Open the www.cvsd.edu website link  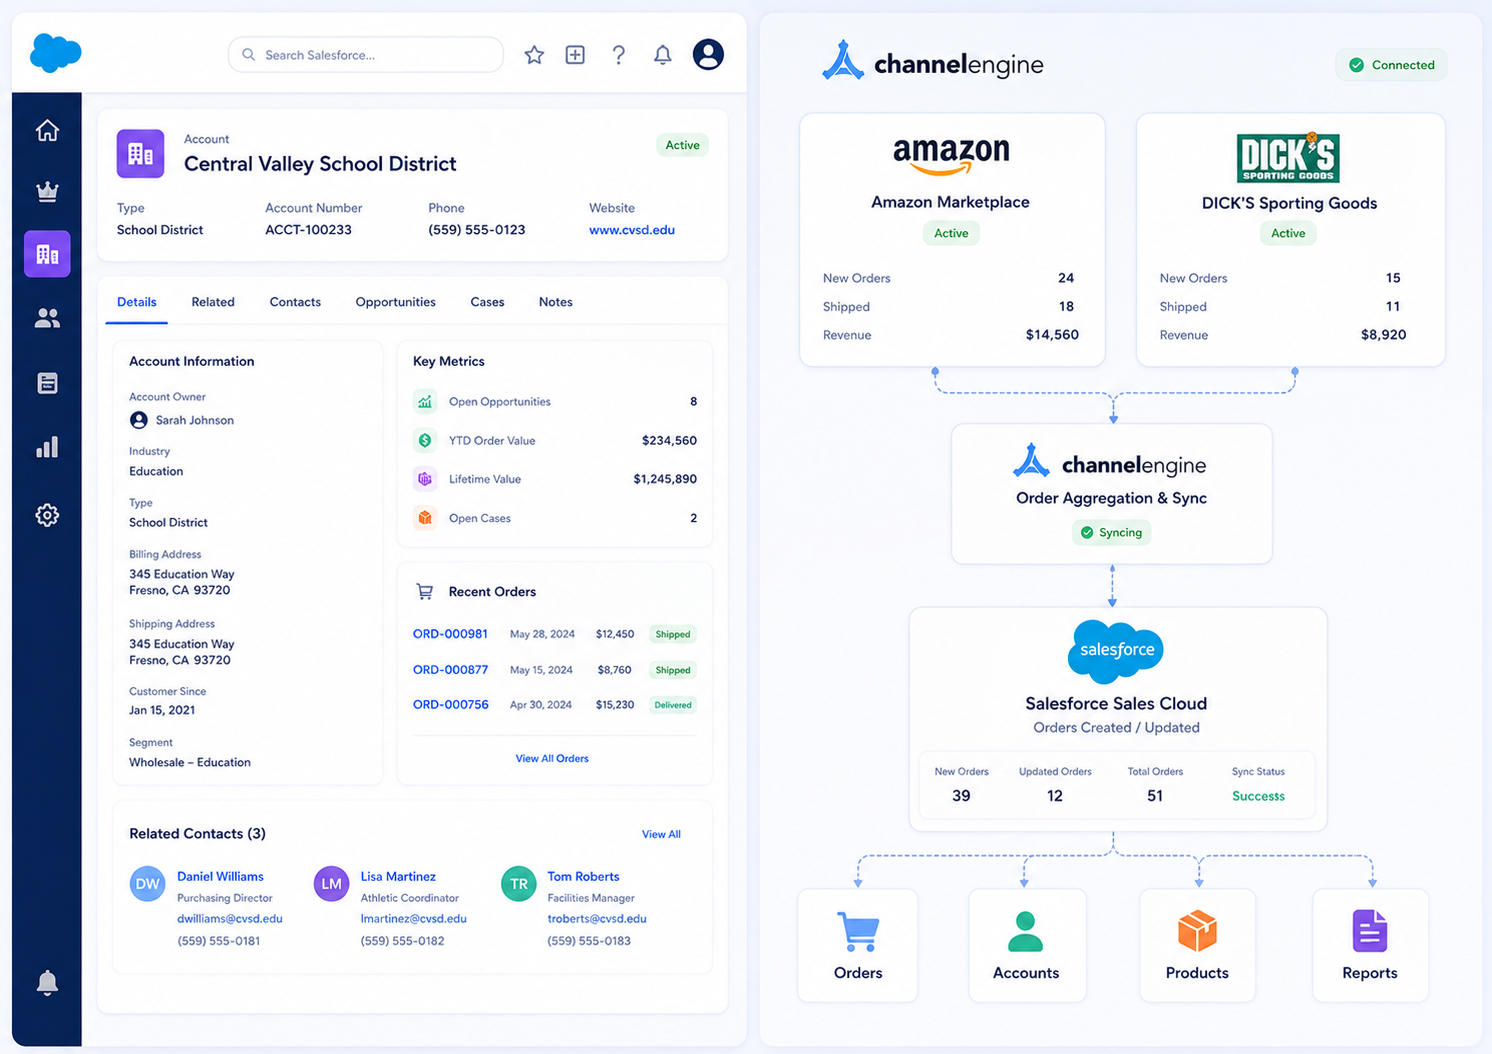click(x=632, y=230)
